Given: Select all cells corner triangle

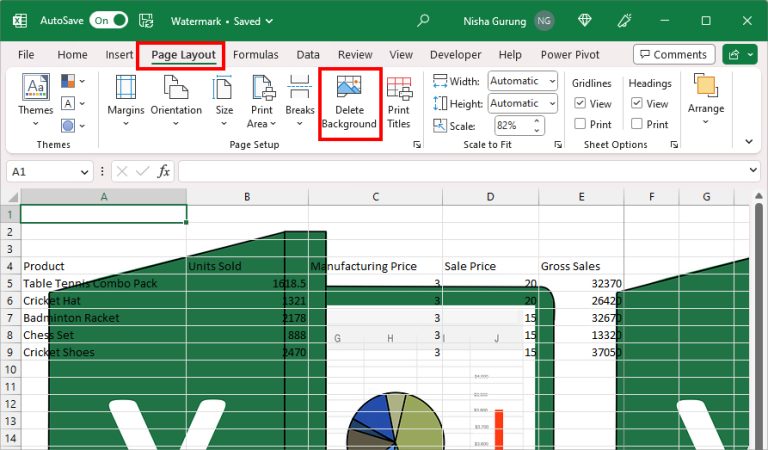Looking at the screenshot, I should coord(13,197).
